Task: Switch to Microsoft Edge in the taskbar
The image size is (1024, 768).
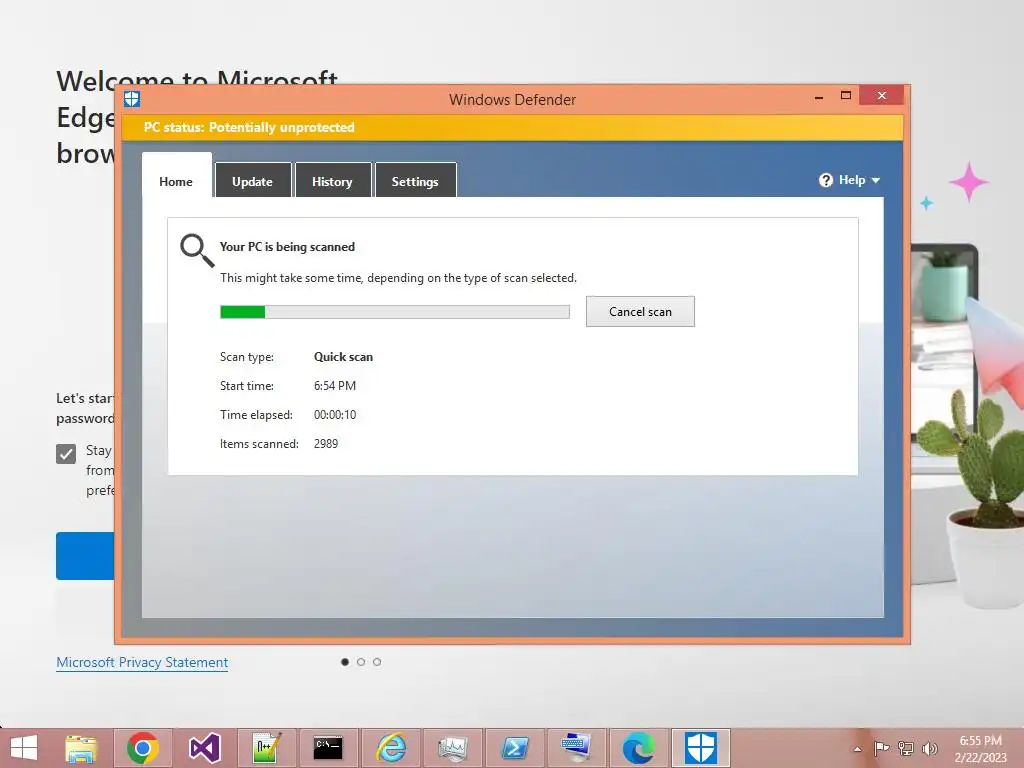Action: pyautogui.click(x=638, y=748)
